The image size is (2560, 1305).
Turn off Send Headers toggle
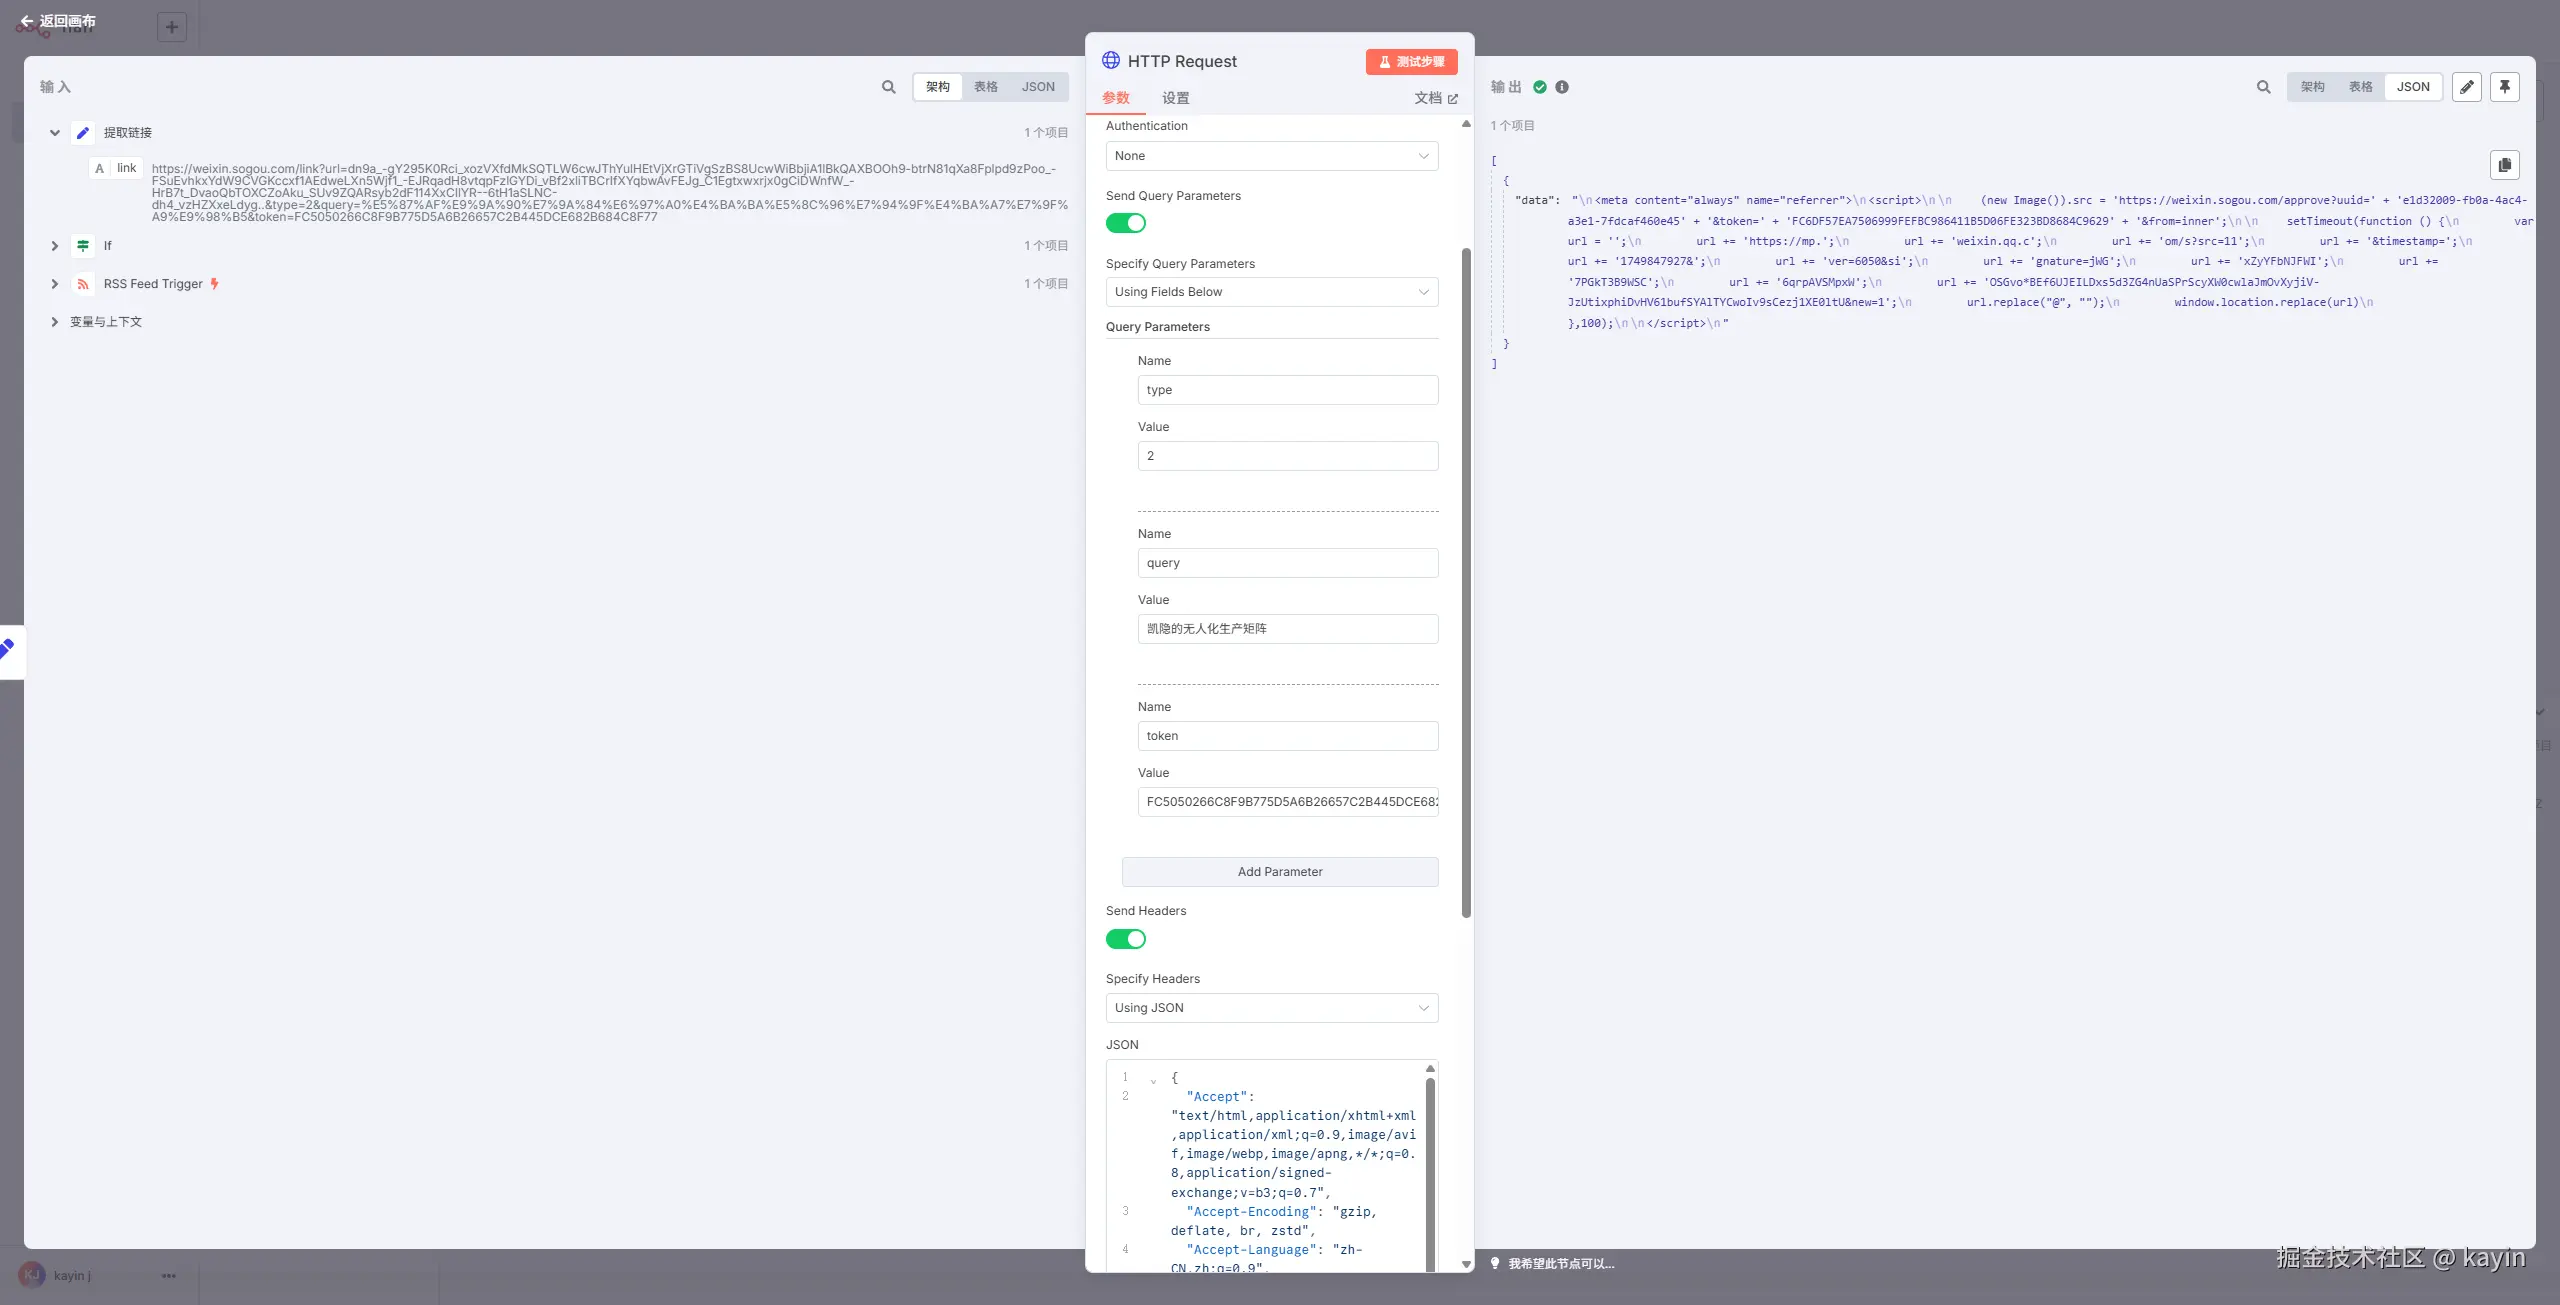point(1125,939)
